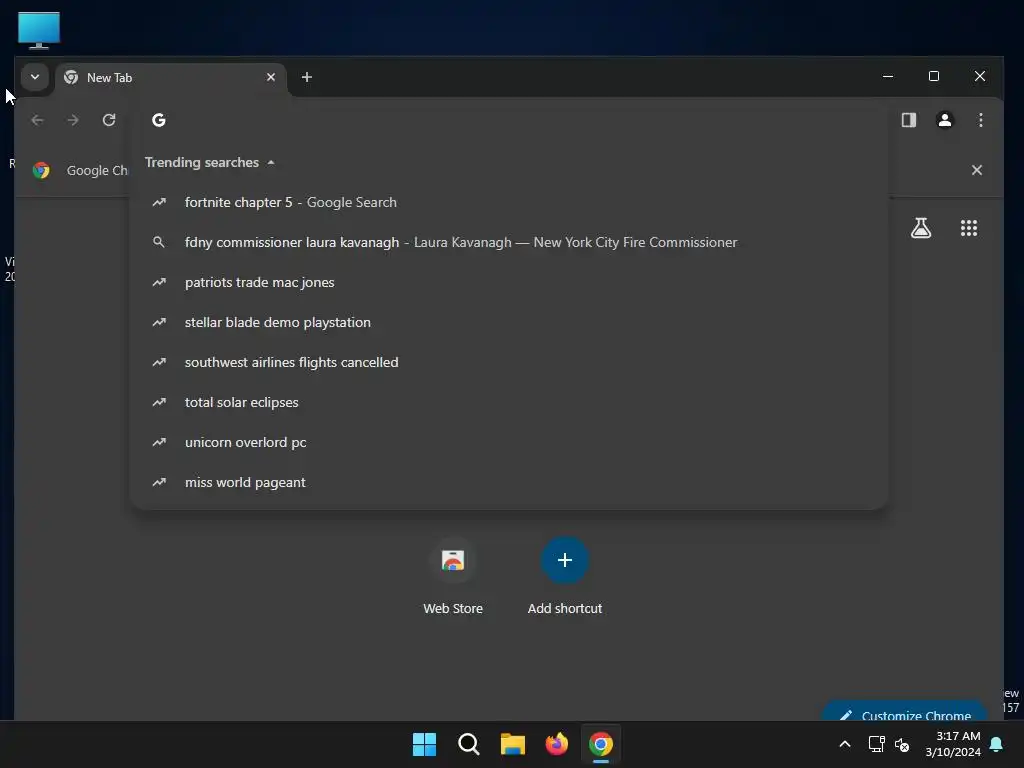The height and width of the screenshot is (768, 1024).
Task: Open the tab search dropdown arrow
Action: click(x=35, y=77)
